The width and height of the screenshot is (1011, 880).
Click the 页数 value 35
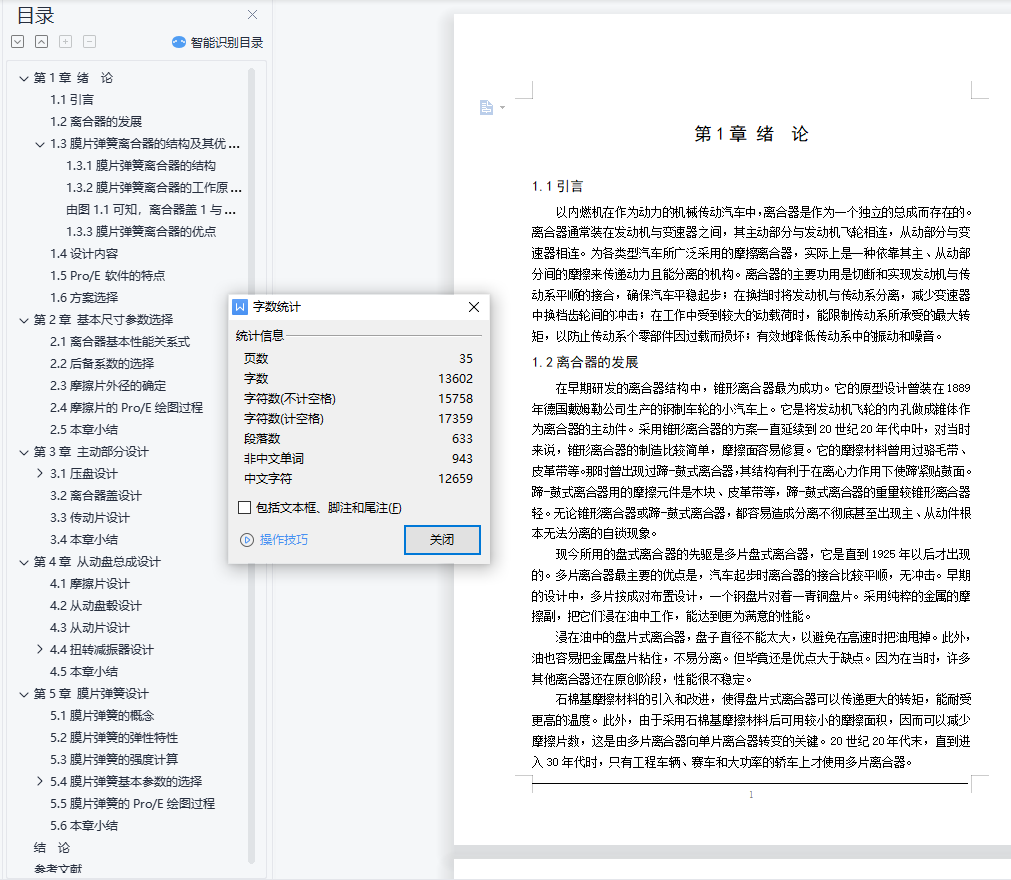(466, 359)
